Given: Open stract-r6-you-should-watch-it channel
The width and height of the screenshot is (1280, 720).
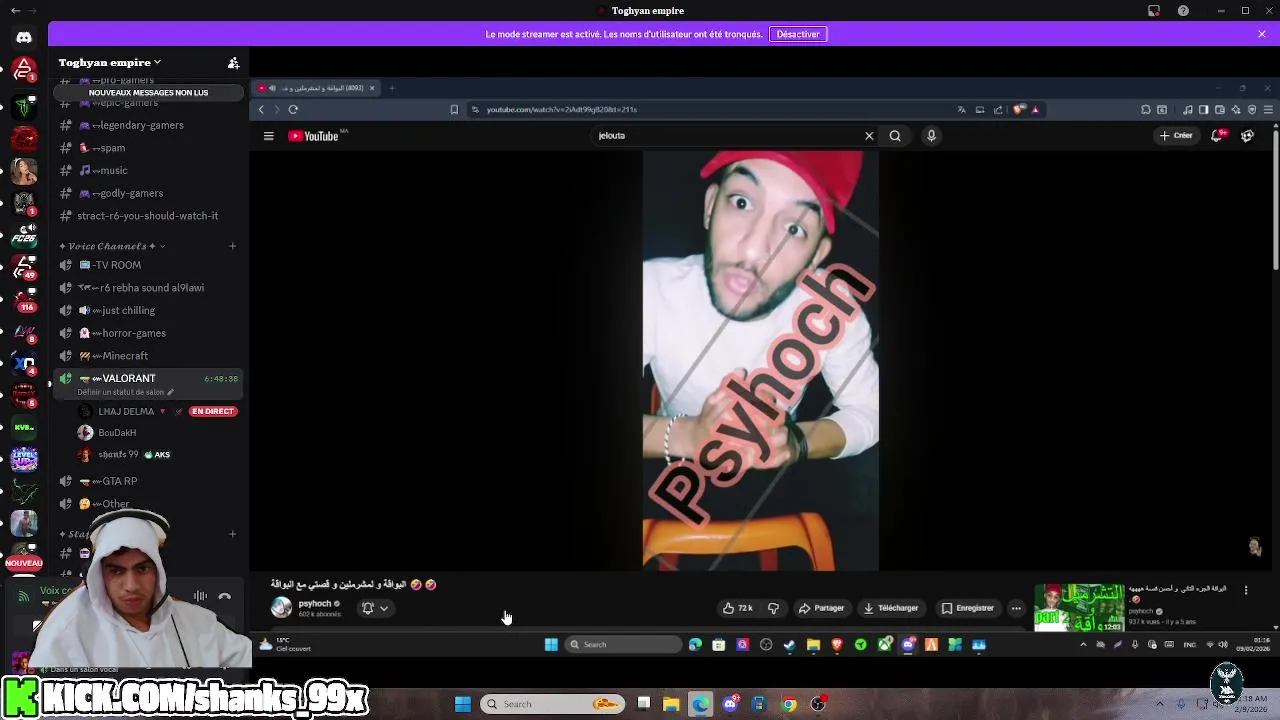Looking at the screenshot, I should [147, 216].
